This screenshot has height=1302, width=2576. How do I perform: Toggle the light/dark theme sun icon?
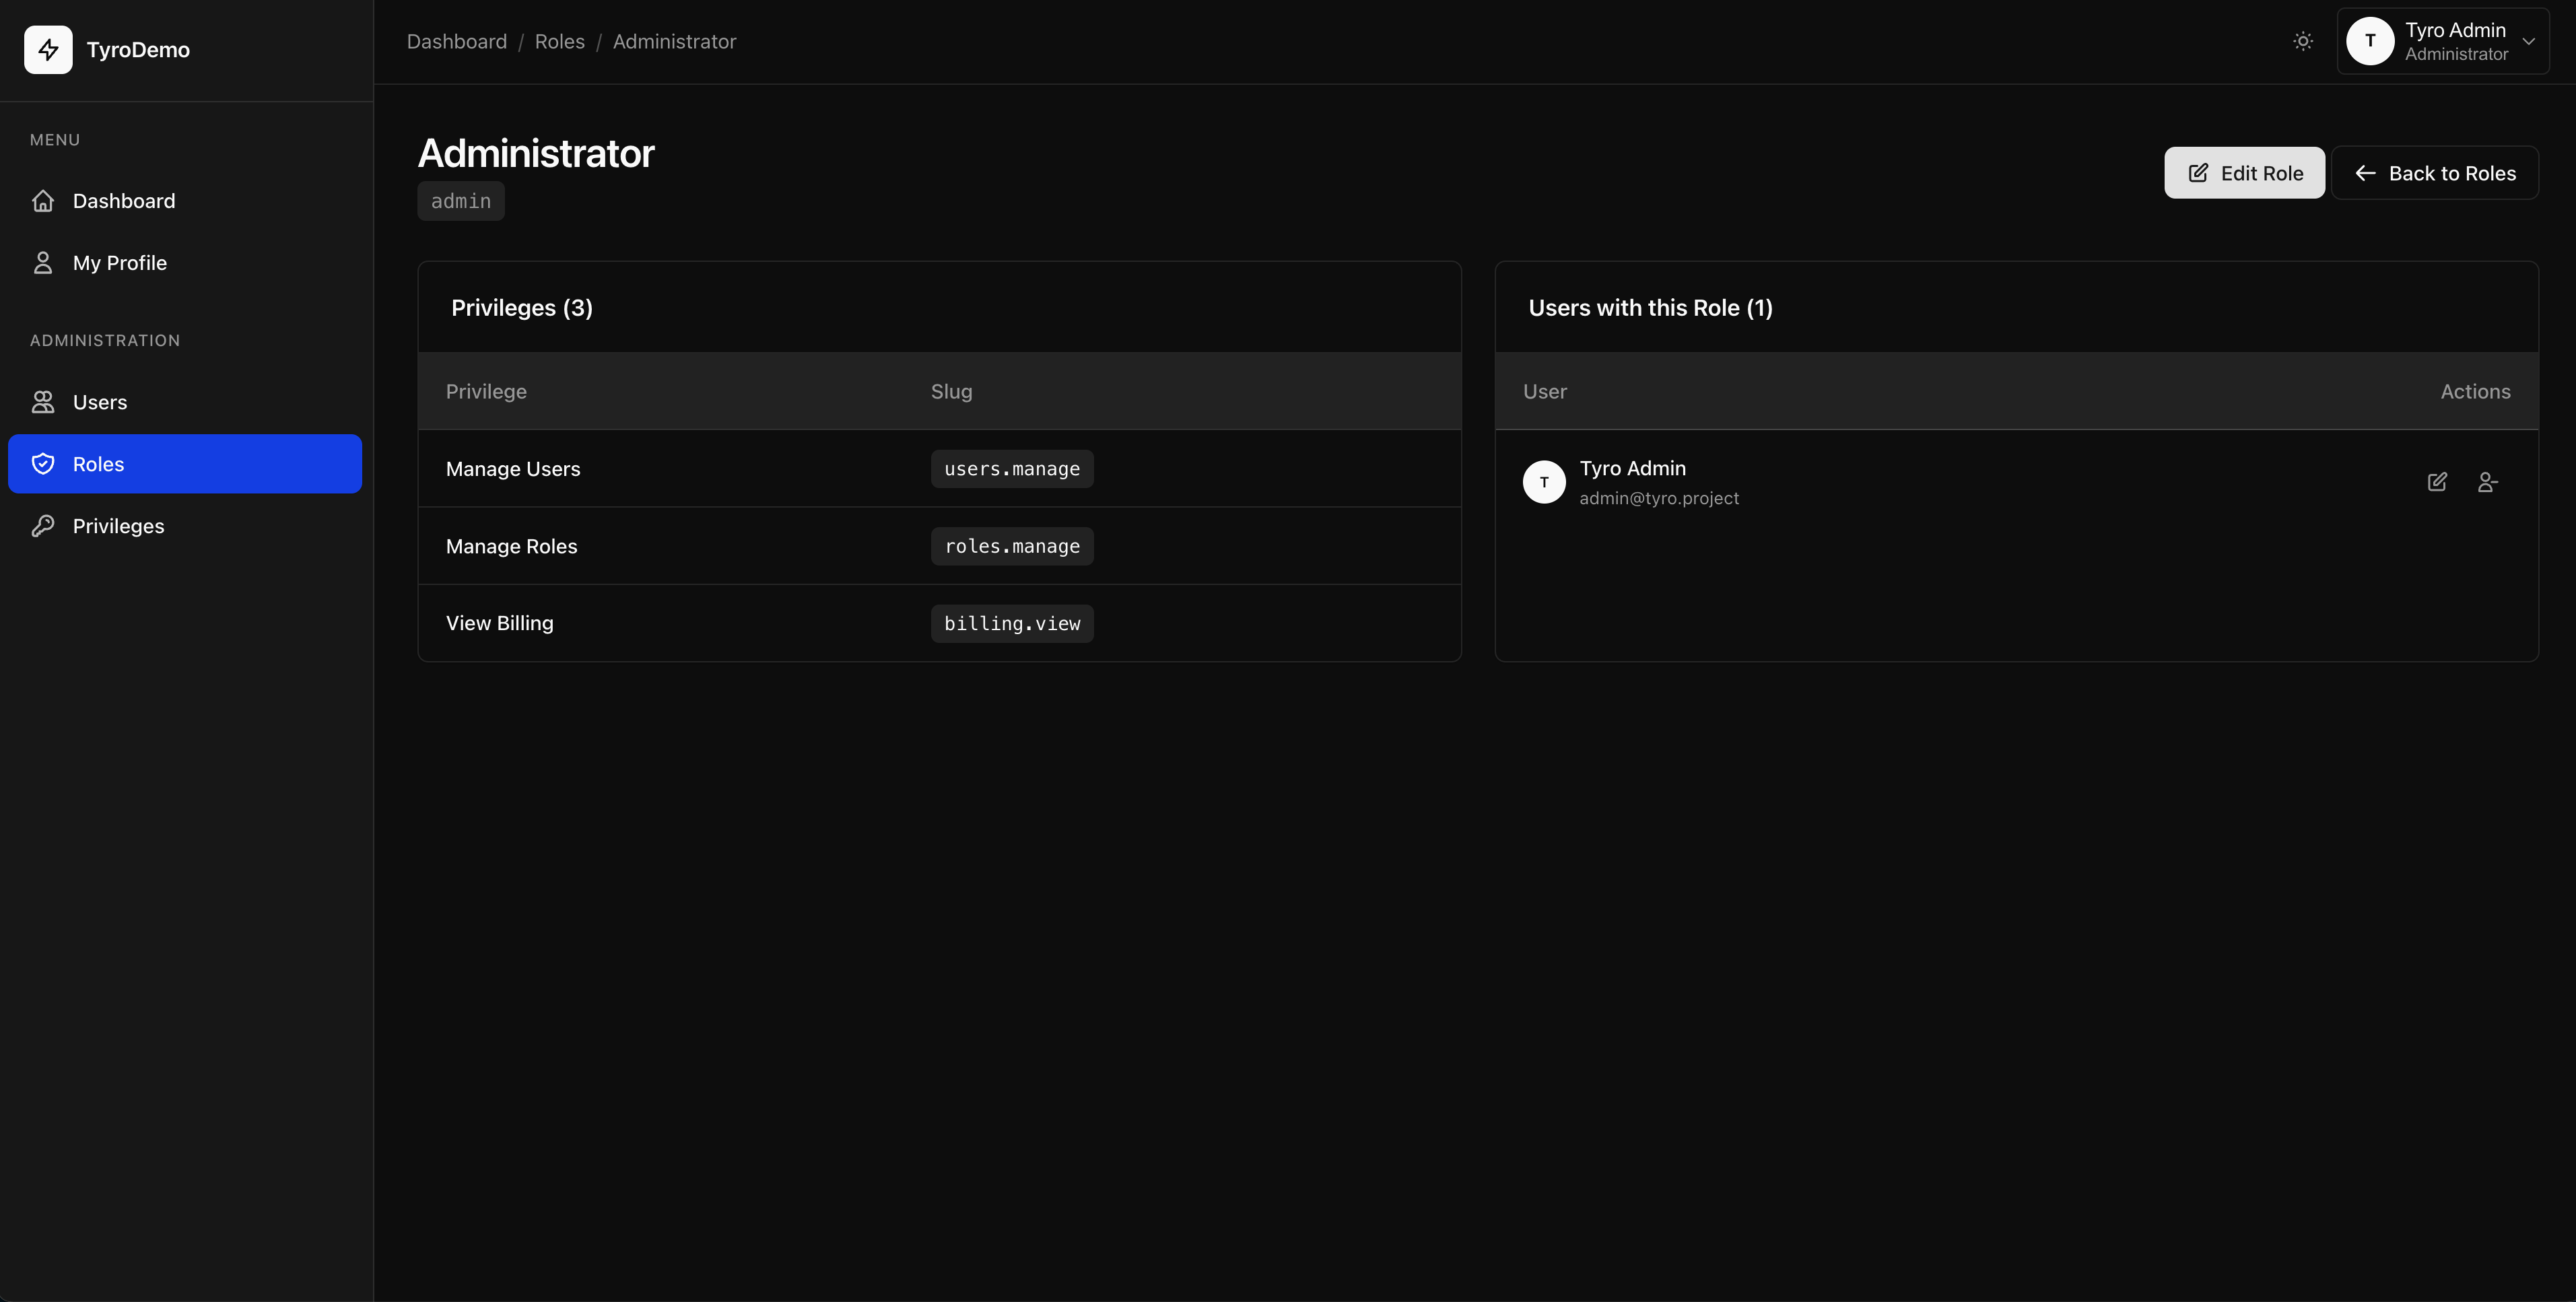[x=2303, y=41]
